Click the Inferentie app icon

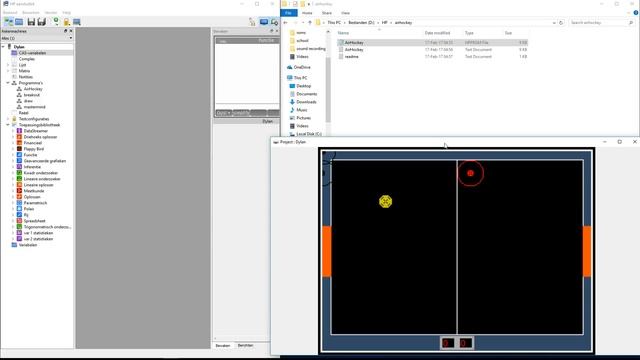coord(19,167)
